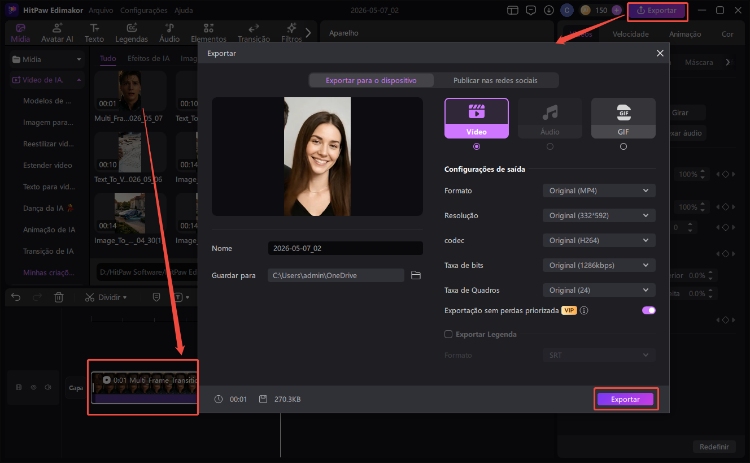Click the undo icon above timeline
750x463 pixels.
(16, 297)
